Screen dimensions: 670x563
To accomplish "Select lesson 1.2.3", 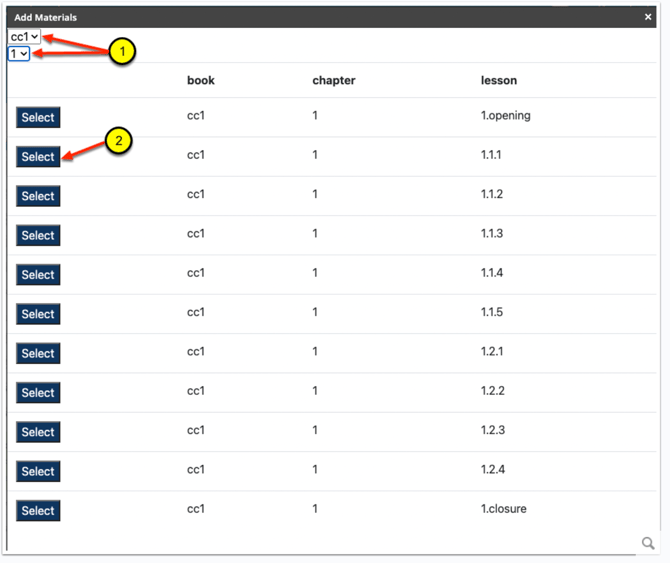I will point(38,431).
